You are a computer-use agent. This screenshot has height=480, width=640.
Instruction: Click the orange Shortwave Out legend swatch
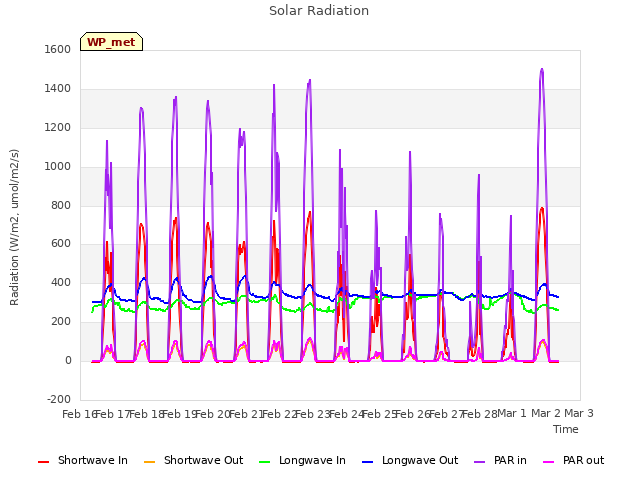pos(150,462)
